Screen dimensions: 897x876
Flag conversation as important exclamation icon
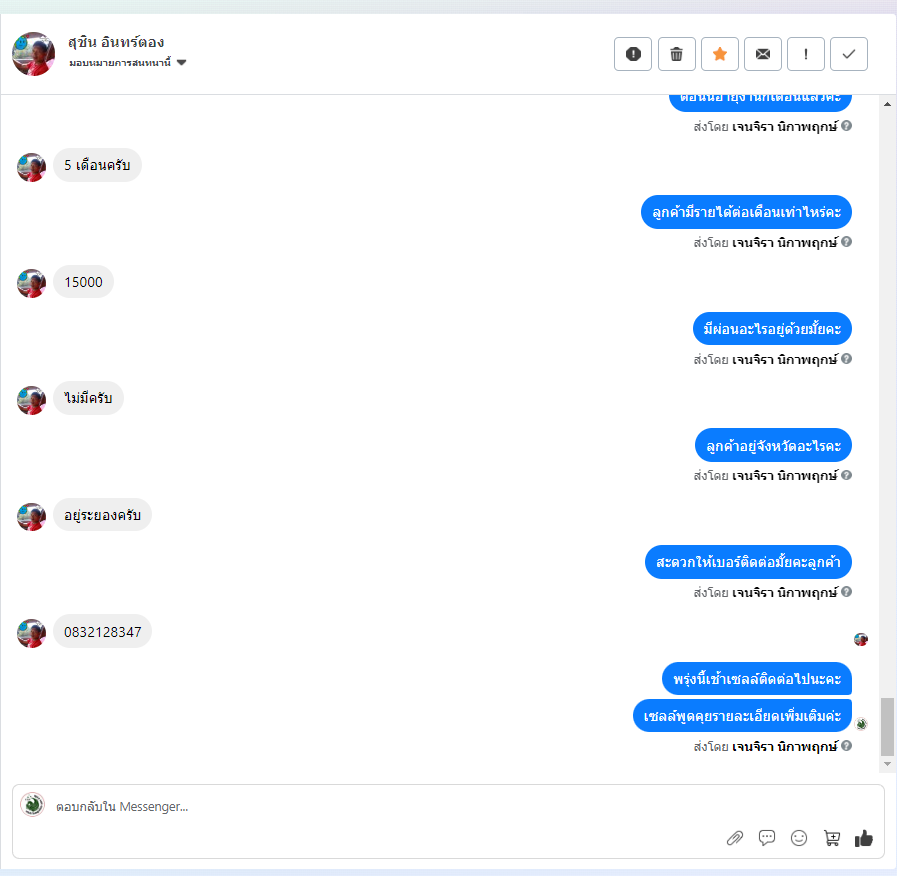coord(805,54)
